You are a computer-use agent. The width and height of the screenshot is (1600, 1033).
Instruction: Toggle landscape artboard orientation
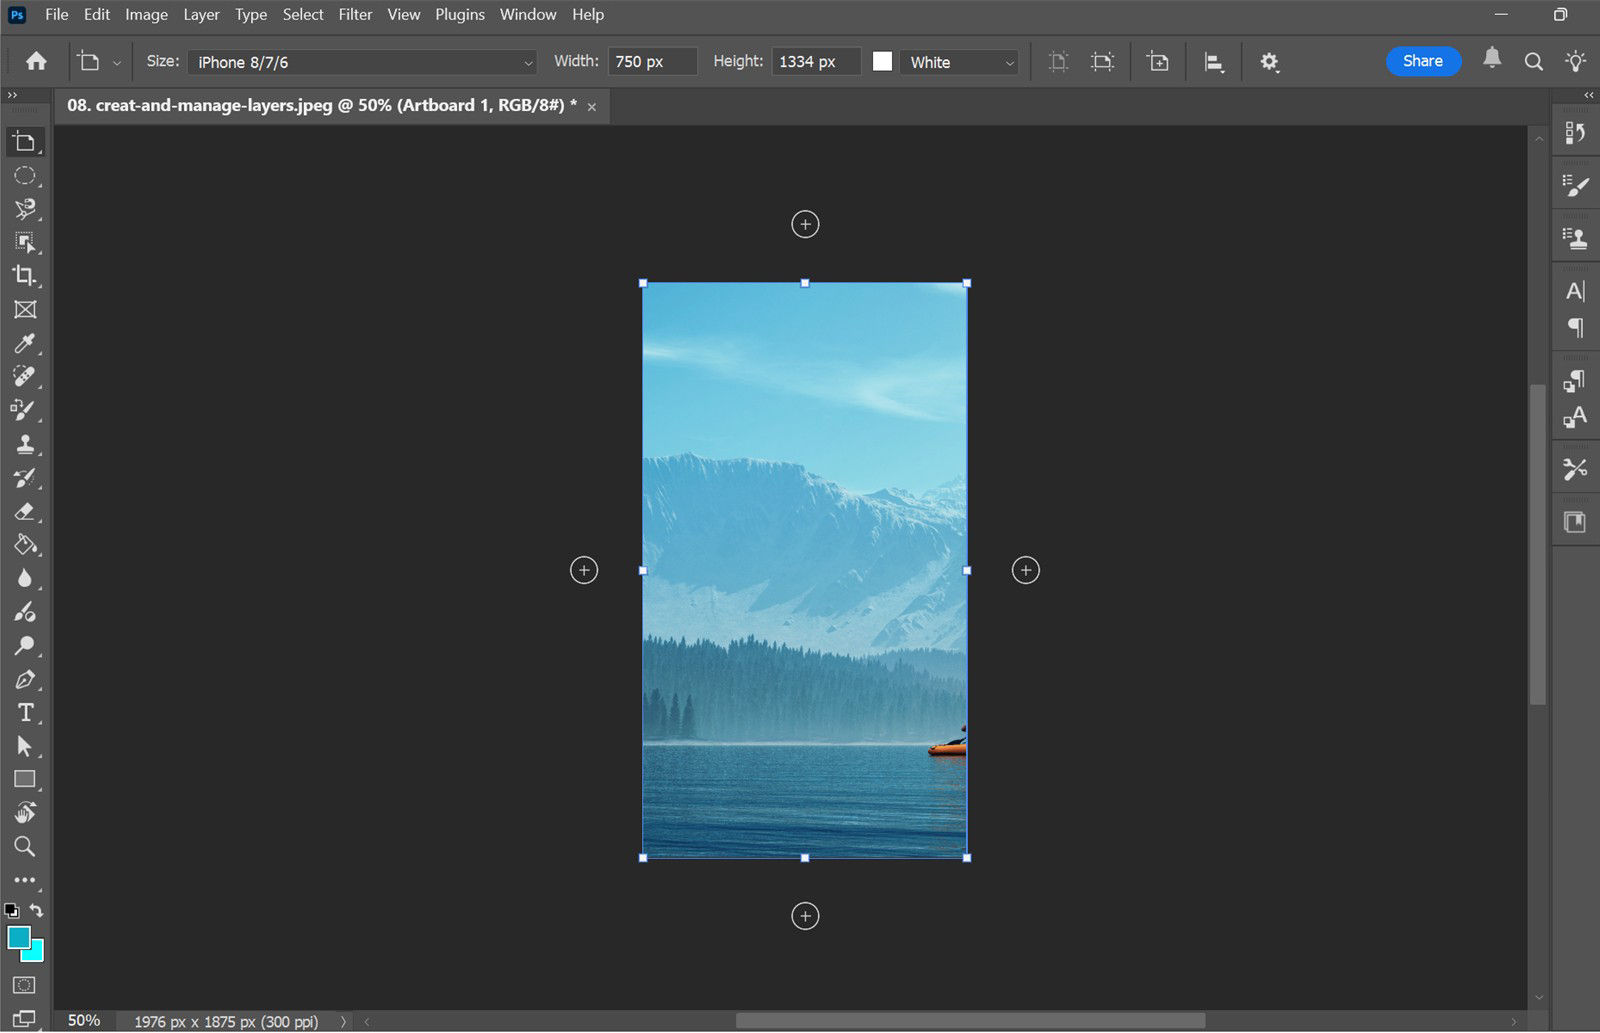click(1101, 61)
